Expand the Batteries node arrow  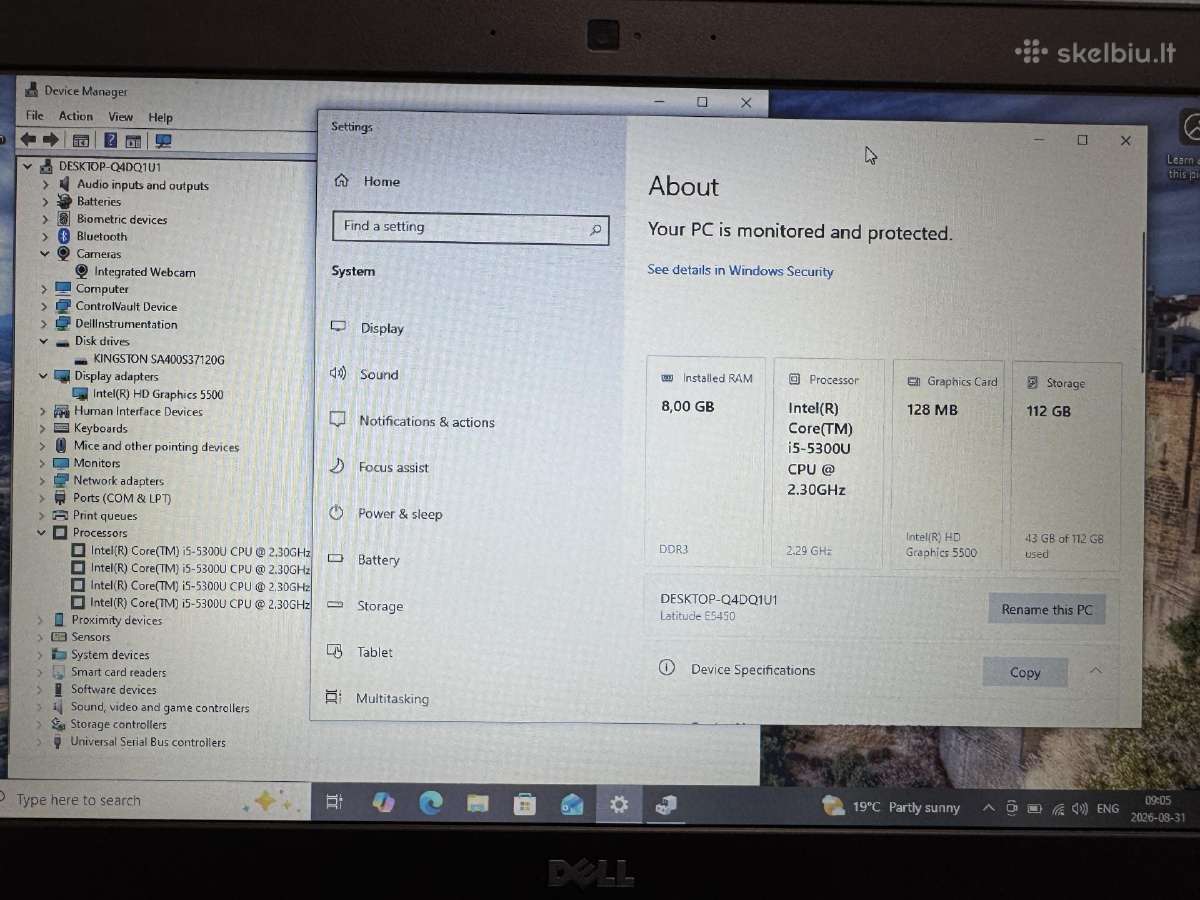(x=45, y=202)
